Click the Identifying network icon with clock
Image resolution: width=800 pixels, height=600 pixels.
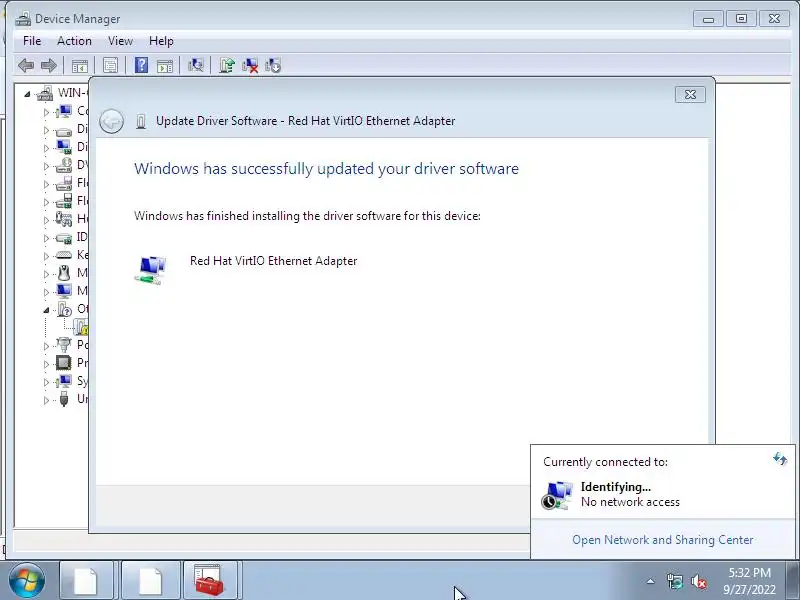coord(557,495)
